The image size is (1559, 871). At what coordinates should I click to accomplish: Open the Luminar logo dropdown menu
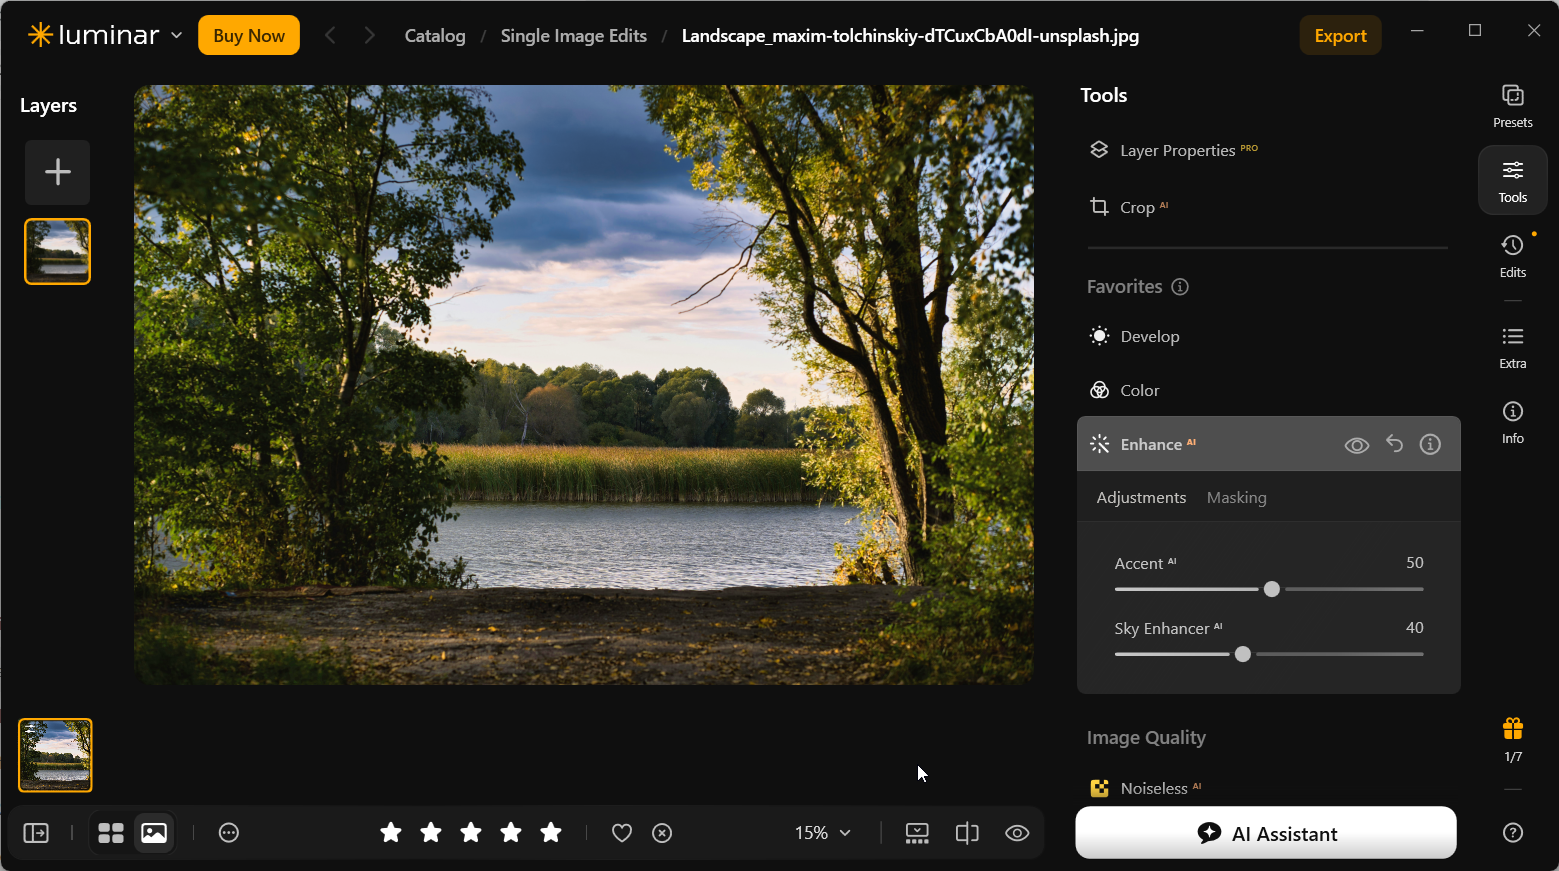pyautogui.click(x=105, y=35)
